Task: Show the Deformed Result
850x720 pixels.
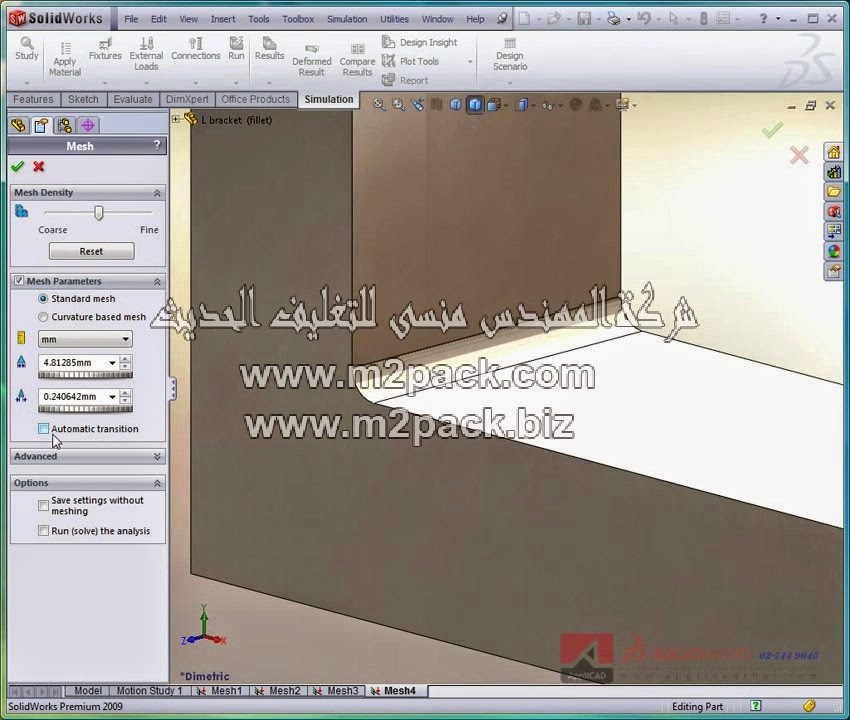Action: pos(311,59)
